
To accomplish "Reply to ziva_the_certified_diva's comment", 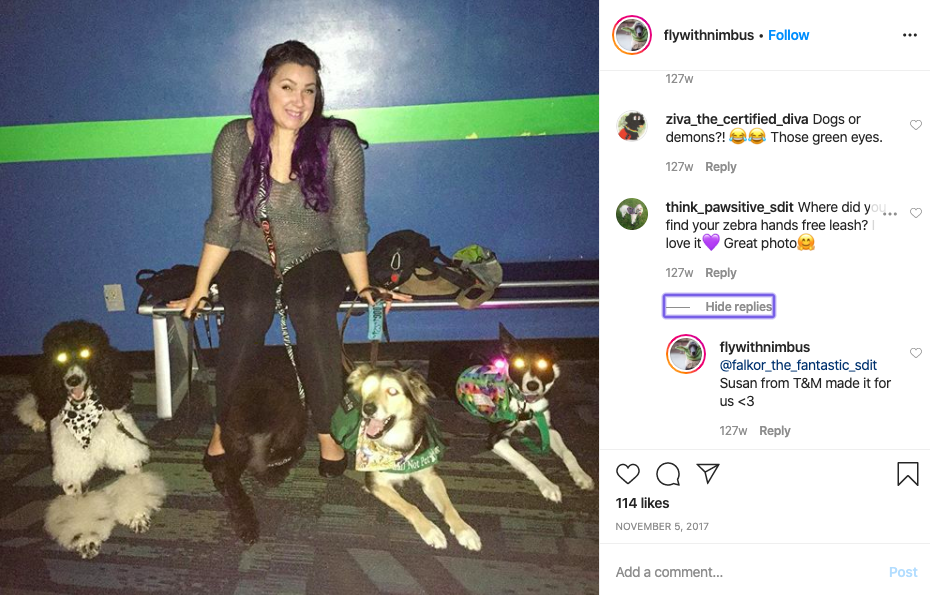I will pyautogui.click(x=721, y=167).
